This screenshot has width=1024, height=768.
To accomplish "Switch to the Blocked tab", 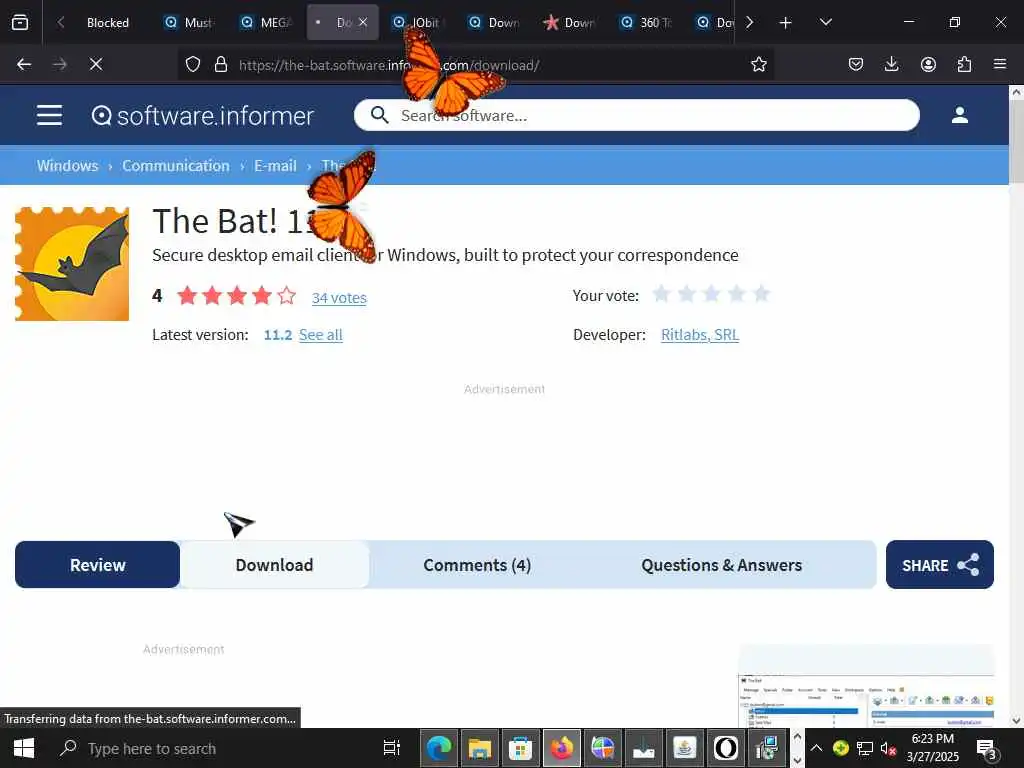I will (x=108, y=23).
